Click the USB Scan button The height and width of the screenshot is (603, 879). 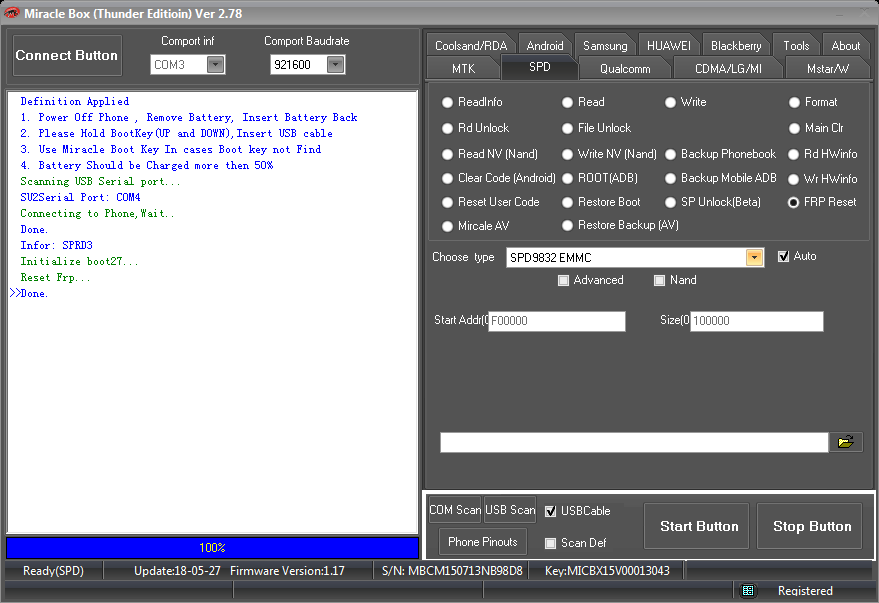[x=510, y=510]
